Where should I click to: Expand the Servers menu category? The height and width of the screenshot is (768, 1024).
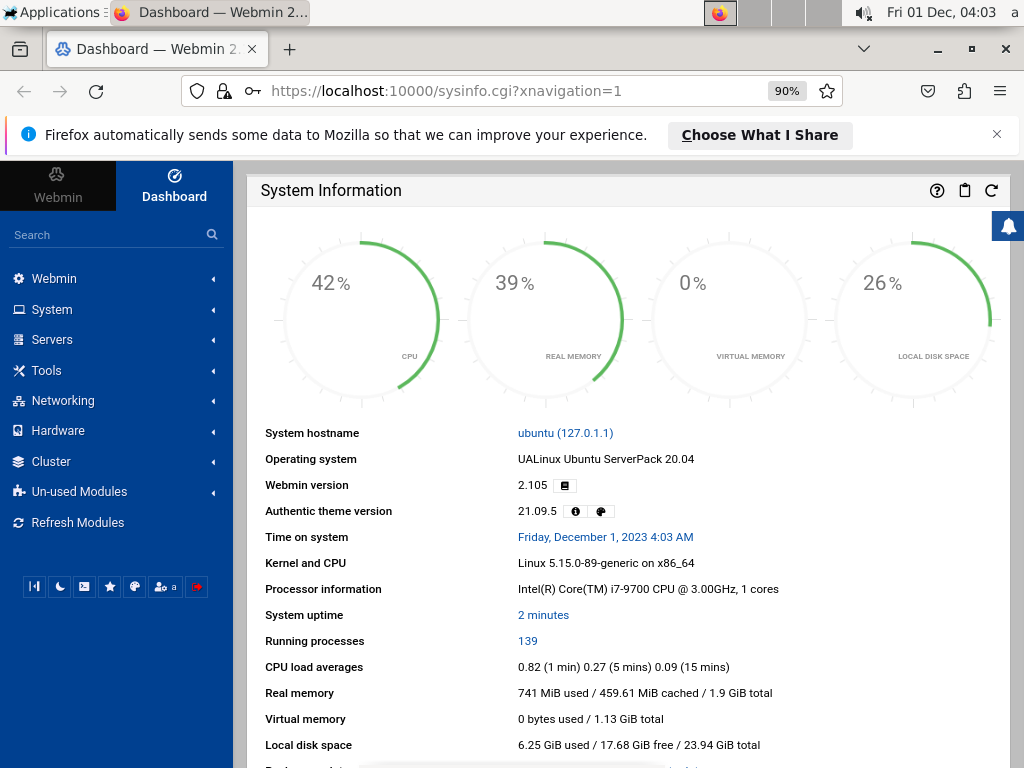pyautogui.click(x=116, y=340)
